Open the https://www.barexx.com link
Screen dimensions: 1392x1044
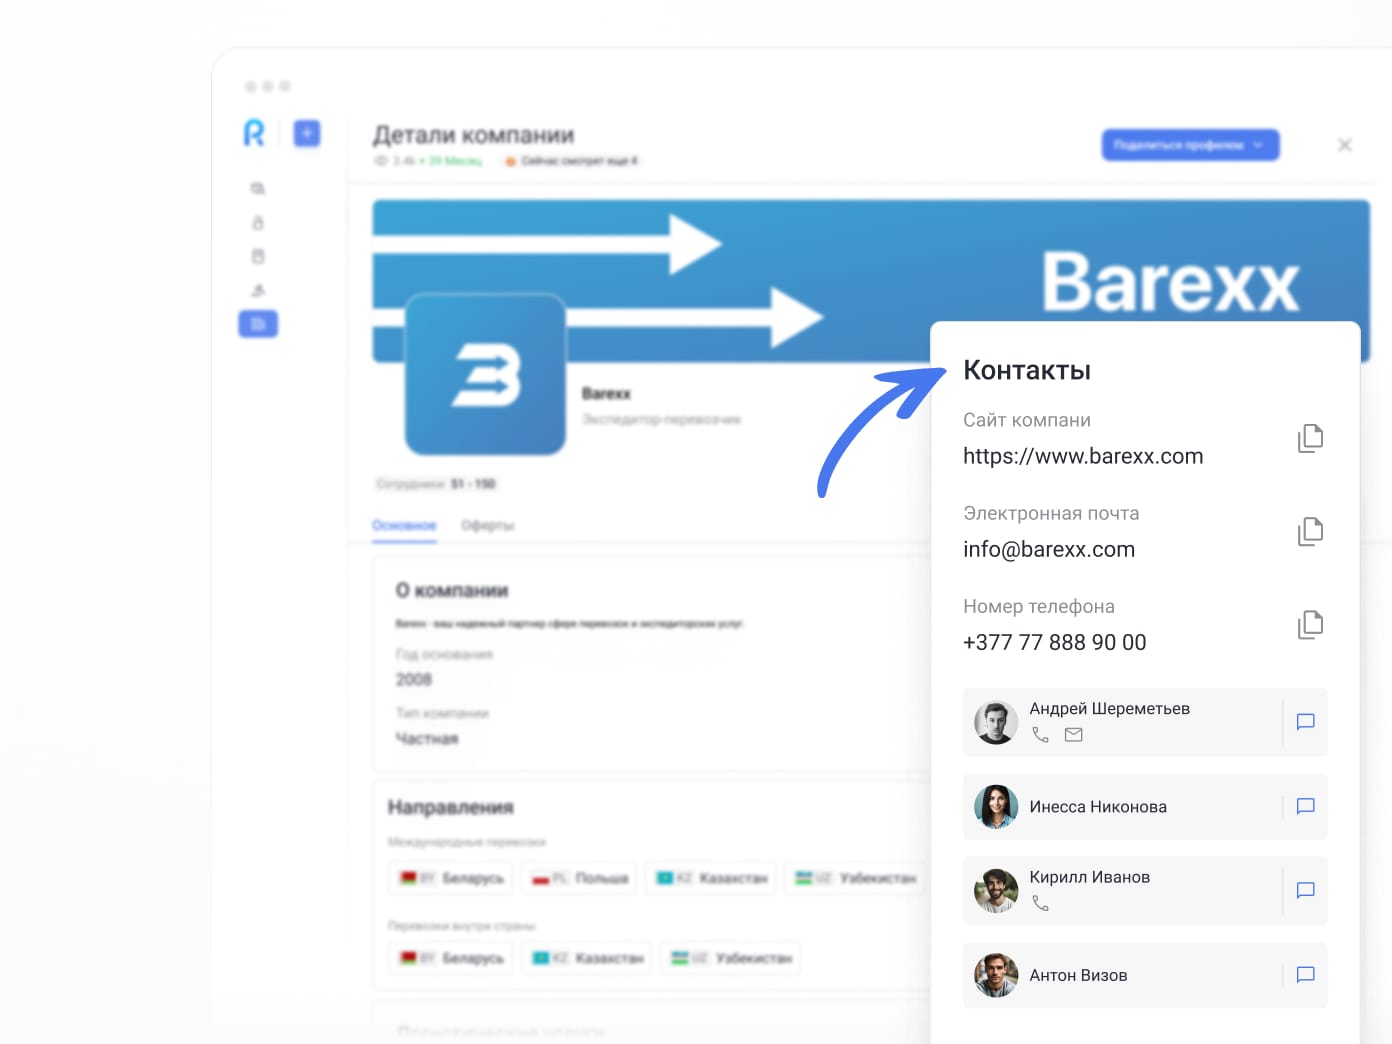pyautogui.click(x=1083, y=456)
